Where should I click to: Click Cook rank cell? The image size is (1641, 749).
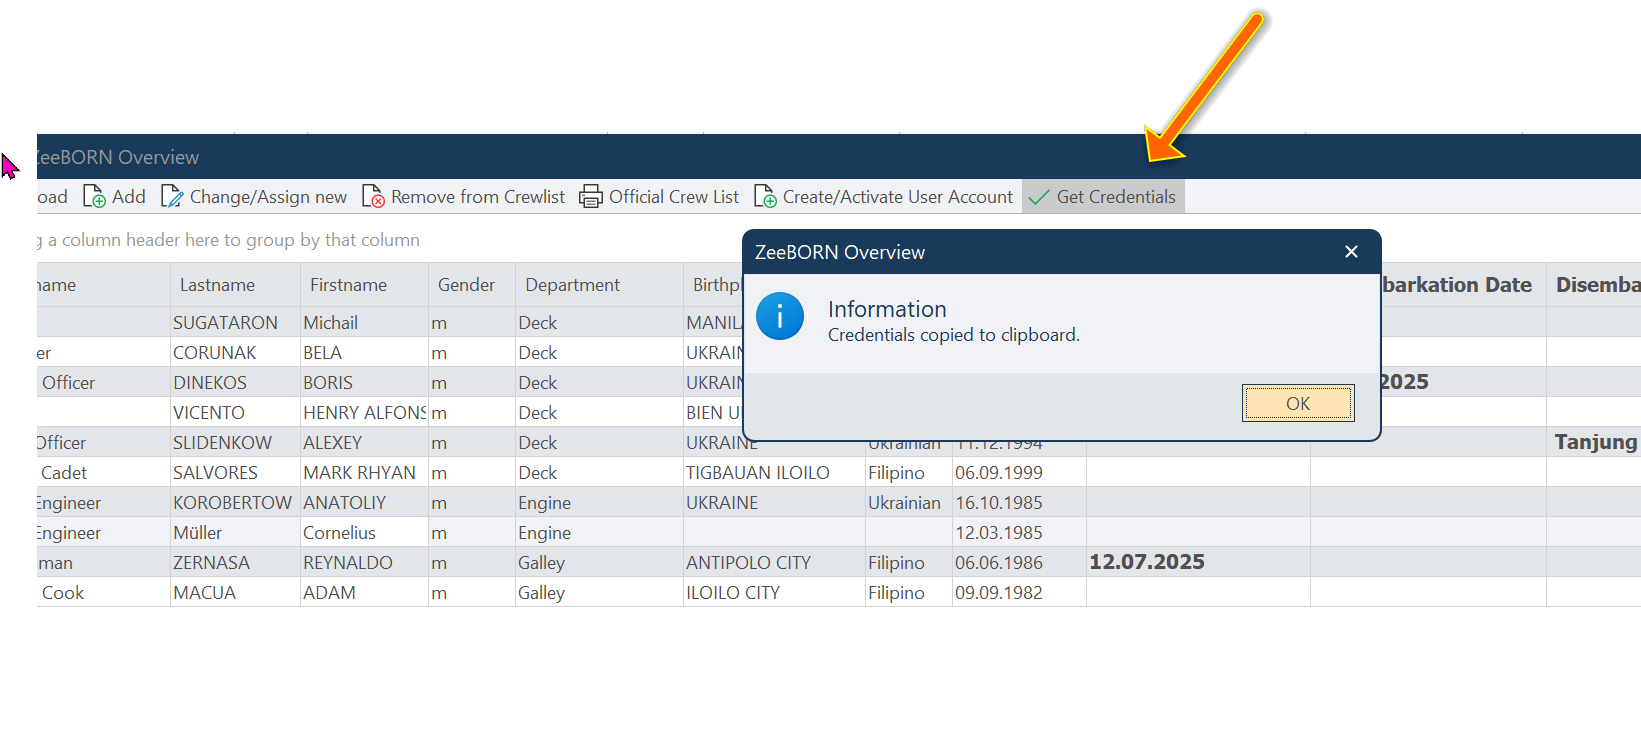coord(103,593)
